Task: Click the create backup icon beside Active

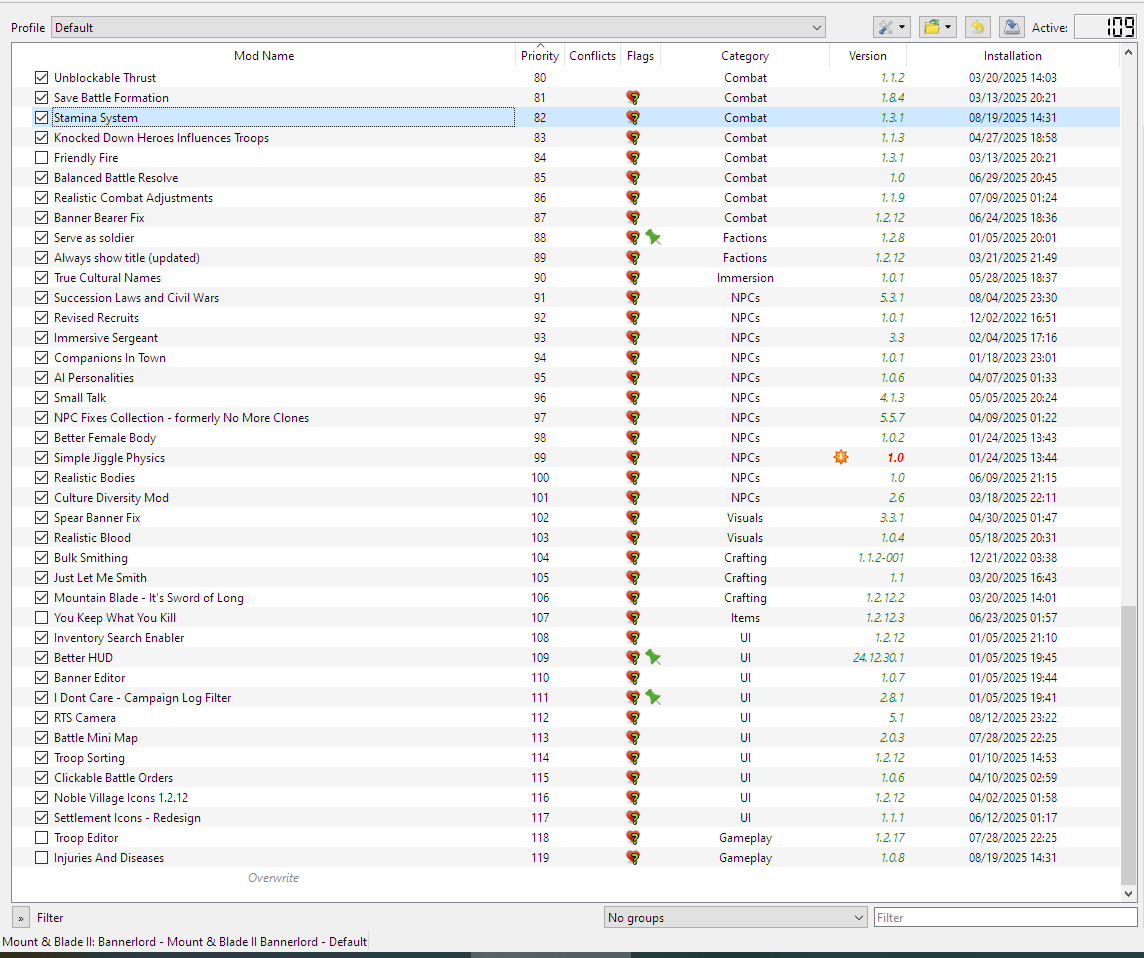Action: (x=1012, y=28)
